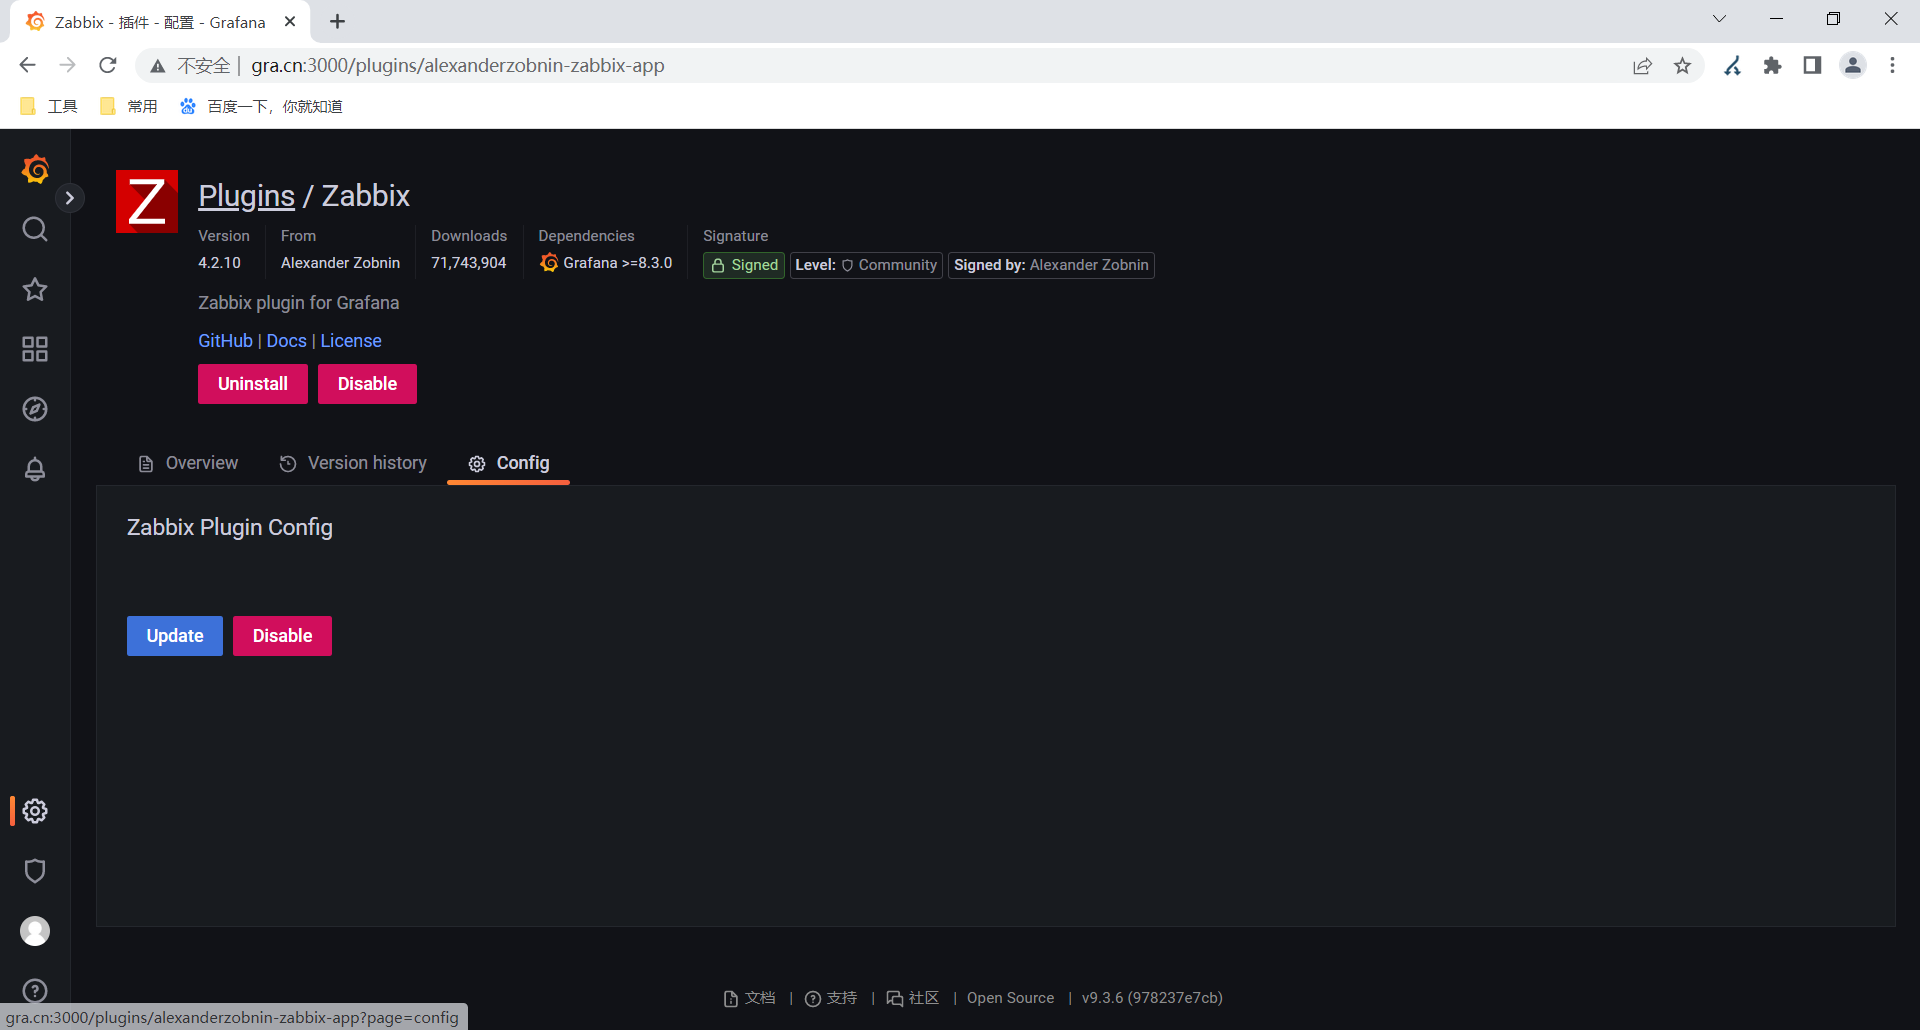Viewport: 1920px width, 1030px height.
Task: Open the Docs link
Action: click(x=286, y=341)
